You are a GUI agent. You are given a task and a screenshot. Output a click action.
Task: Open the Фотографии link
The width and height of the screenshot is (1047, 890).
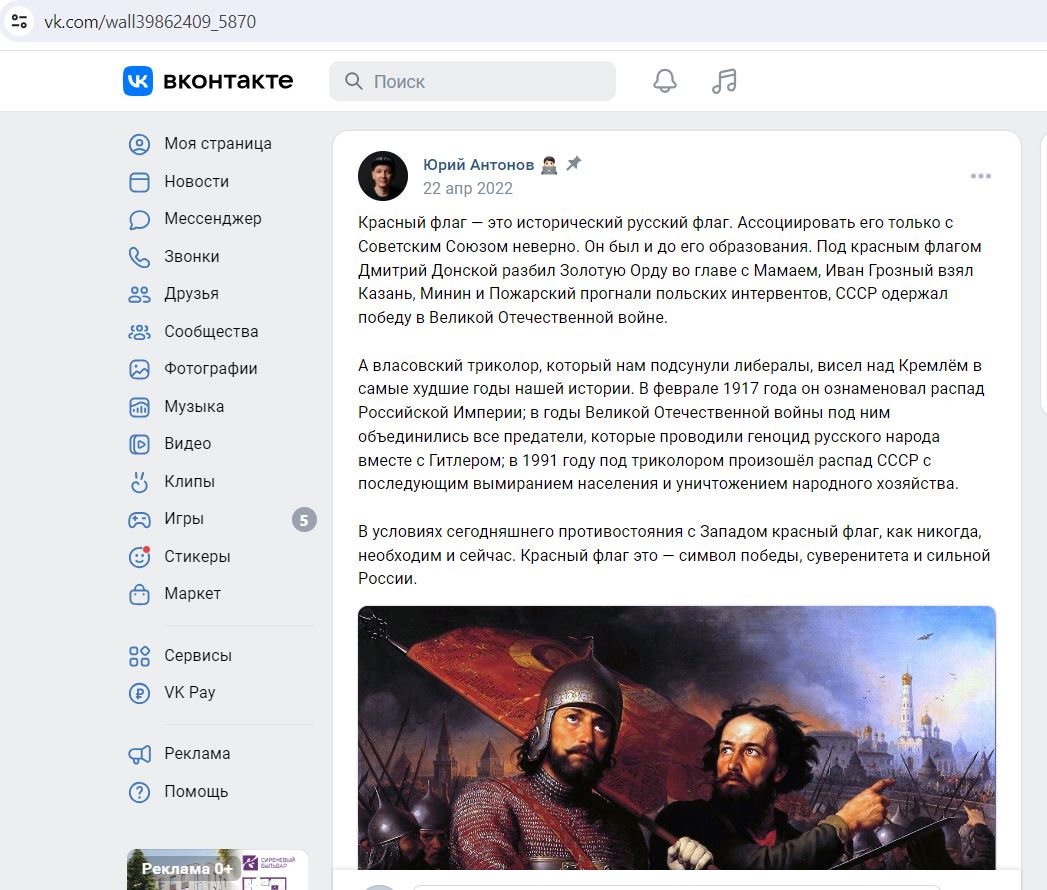point(210,369)
